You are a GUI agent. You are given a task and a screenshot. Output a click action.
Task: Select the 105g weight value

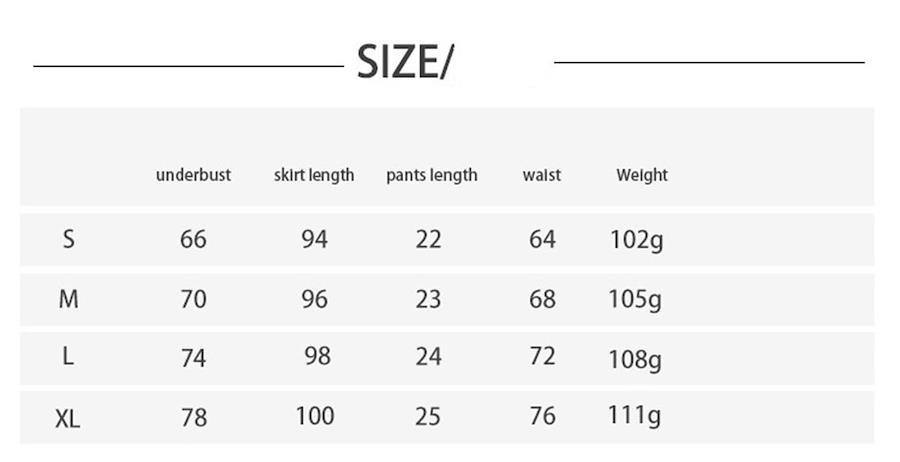(x=635, y=300)
